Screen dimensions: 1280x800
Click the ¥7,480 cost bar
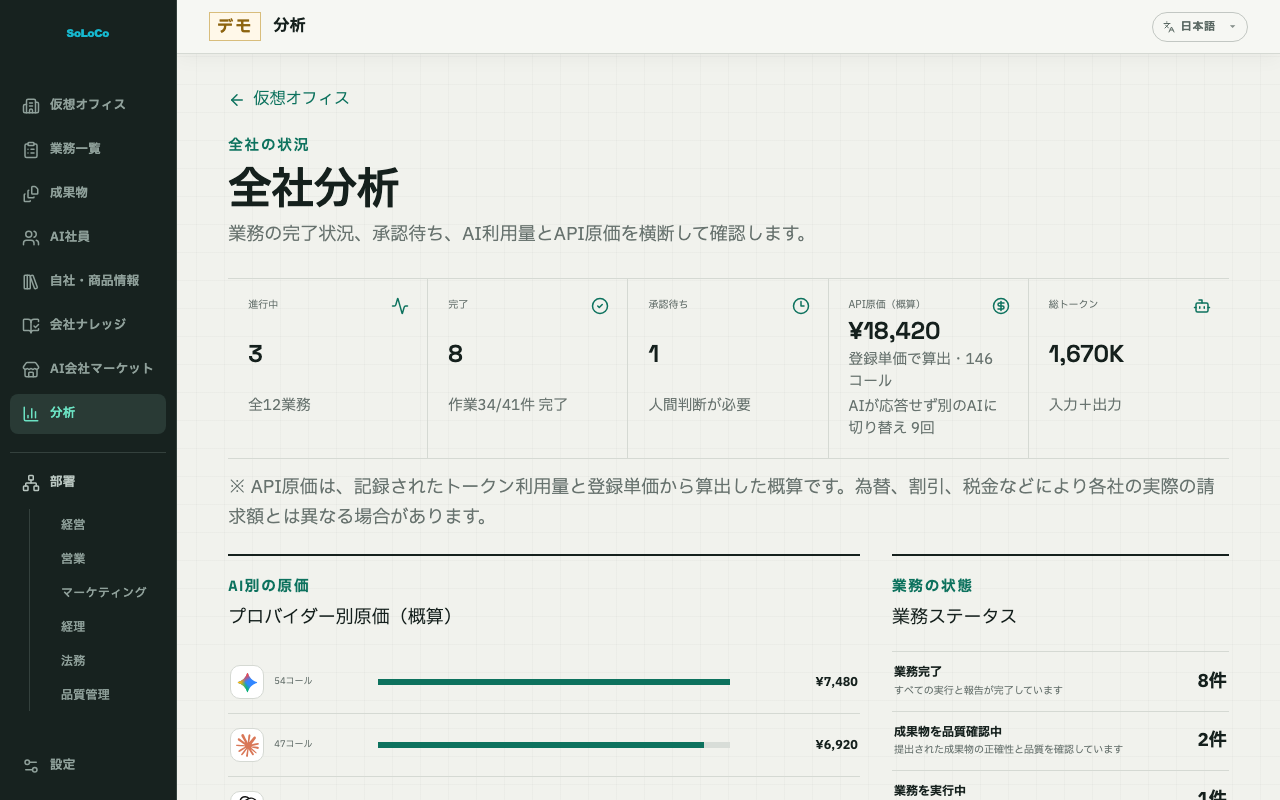(x=554, y=682)
